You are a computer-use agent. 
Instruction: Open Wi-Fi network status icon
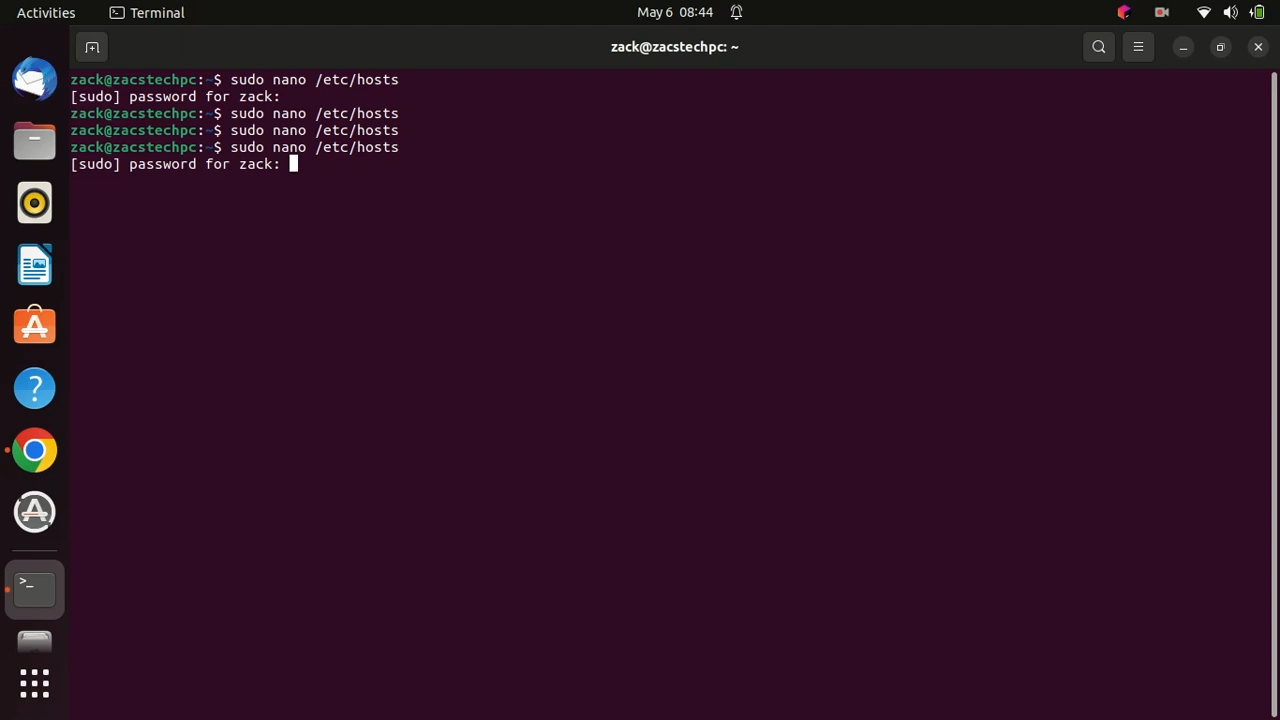1204,13
